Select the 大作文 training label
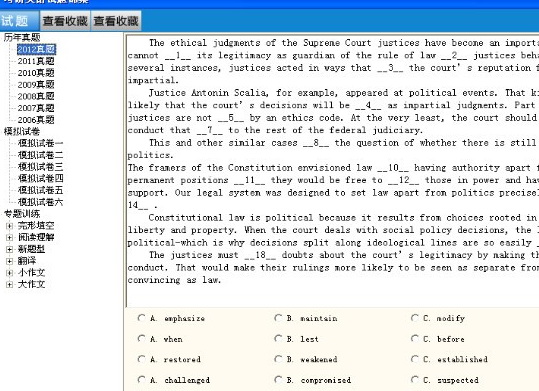This screenshot has width=539, height=391. [x=31, y=284]
